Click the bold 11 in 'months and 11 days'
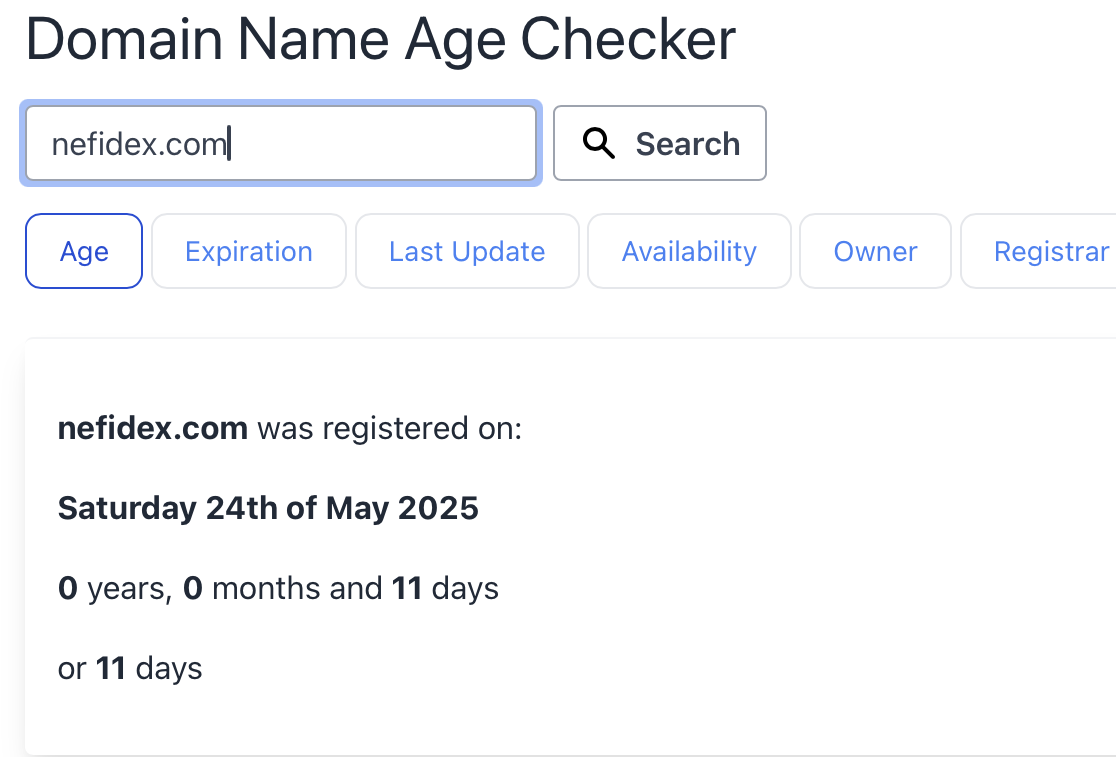The height and width of the screenshot is (757, 1116). pyautogui.click(x=407, y=588)
